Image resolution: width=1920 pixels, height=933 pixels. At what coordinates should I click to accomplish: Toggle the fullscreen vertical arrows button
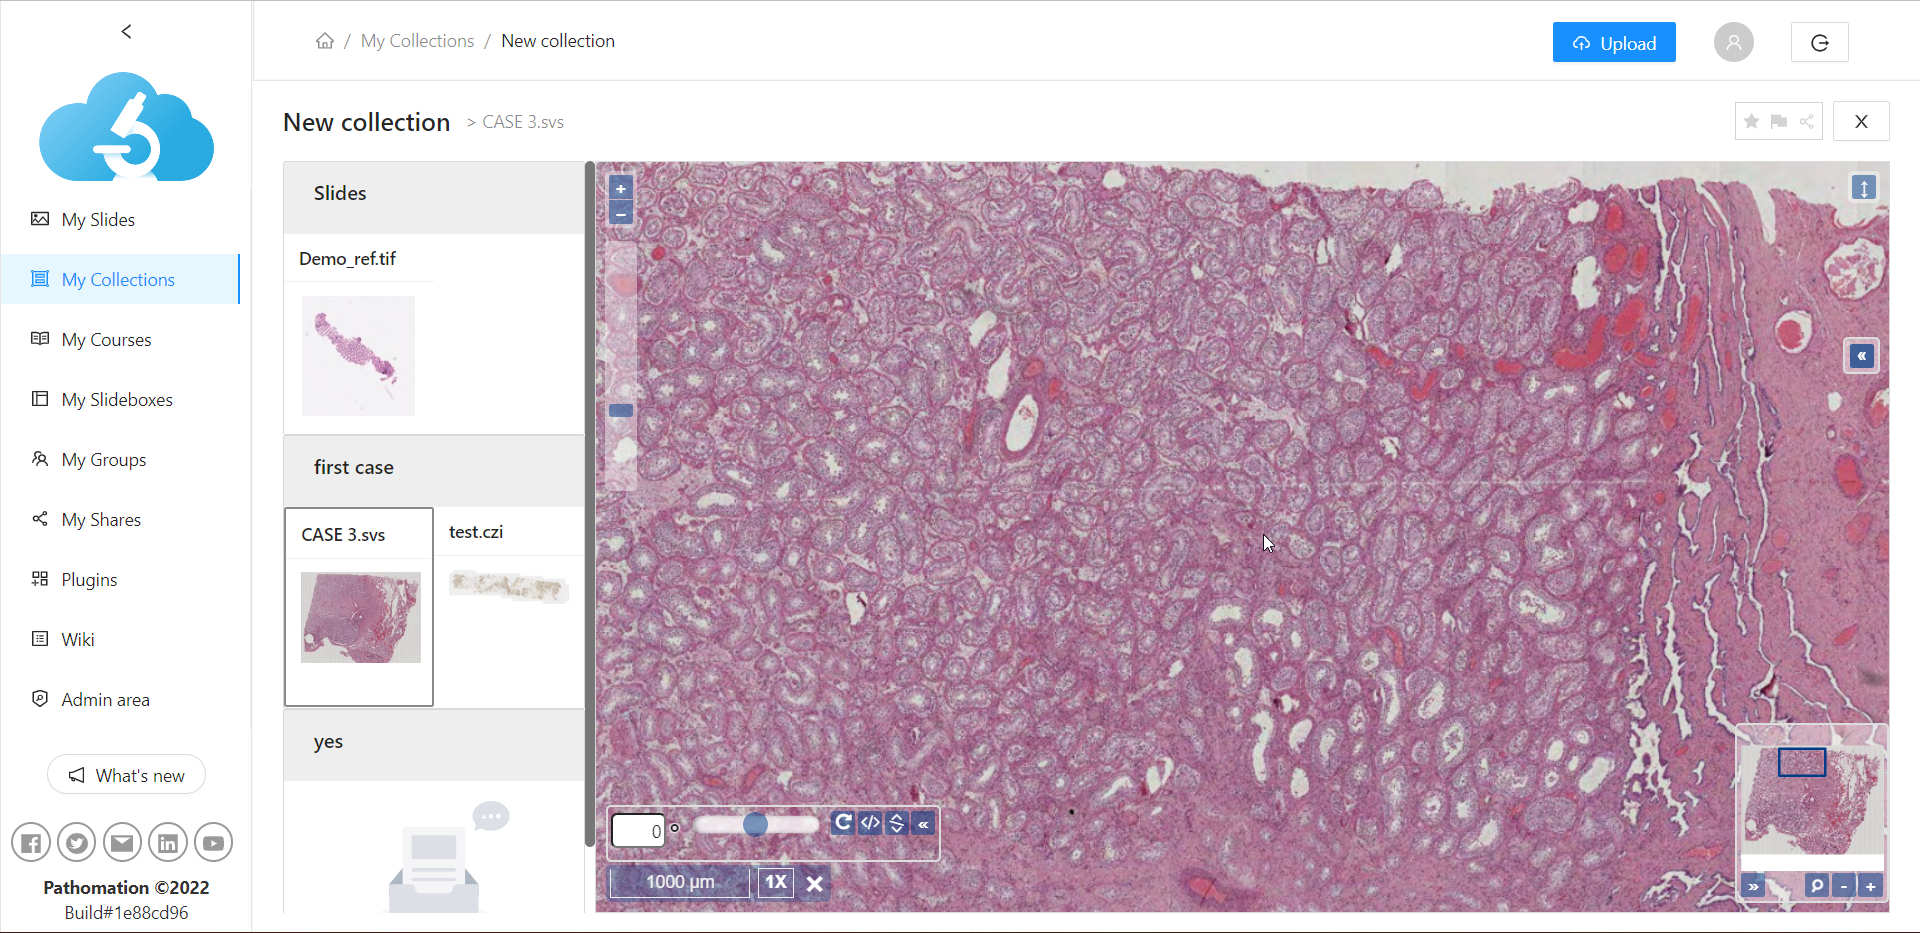pos(1863,188)
